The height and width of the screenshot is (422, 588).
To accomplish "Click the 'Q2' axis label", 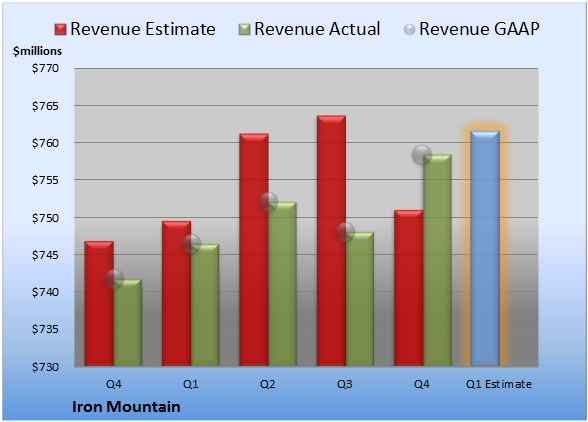I will (x=268, y=384).
